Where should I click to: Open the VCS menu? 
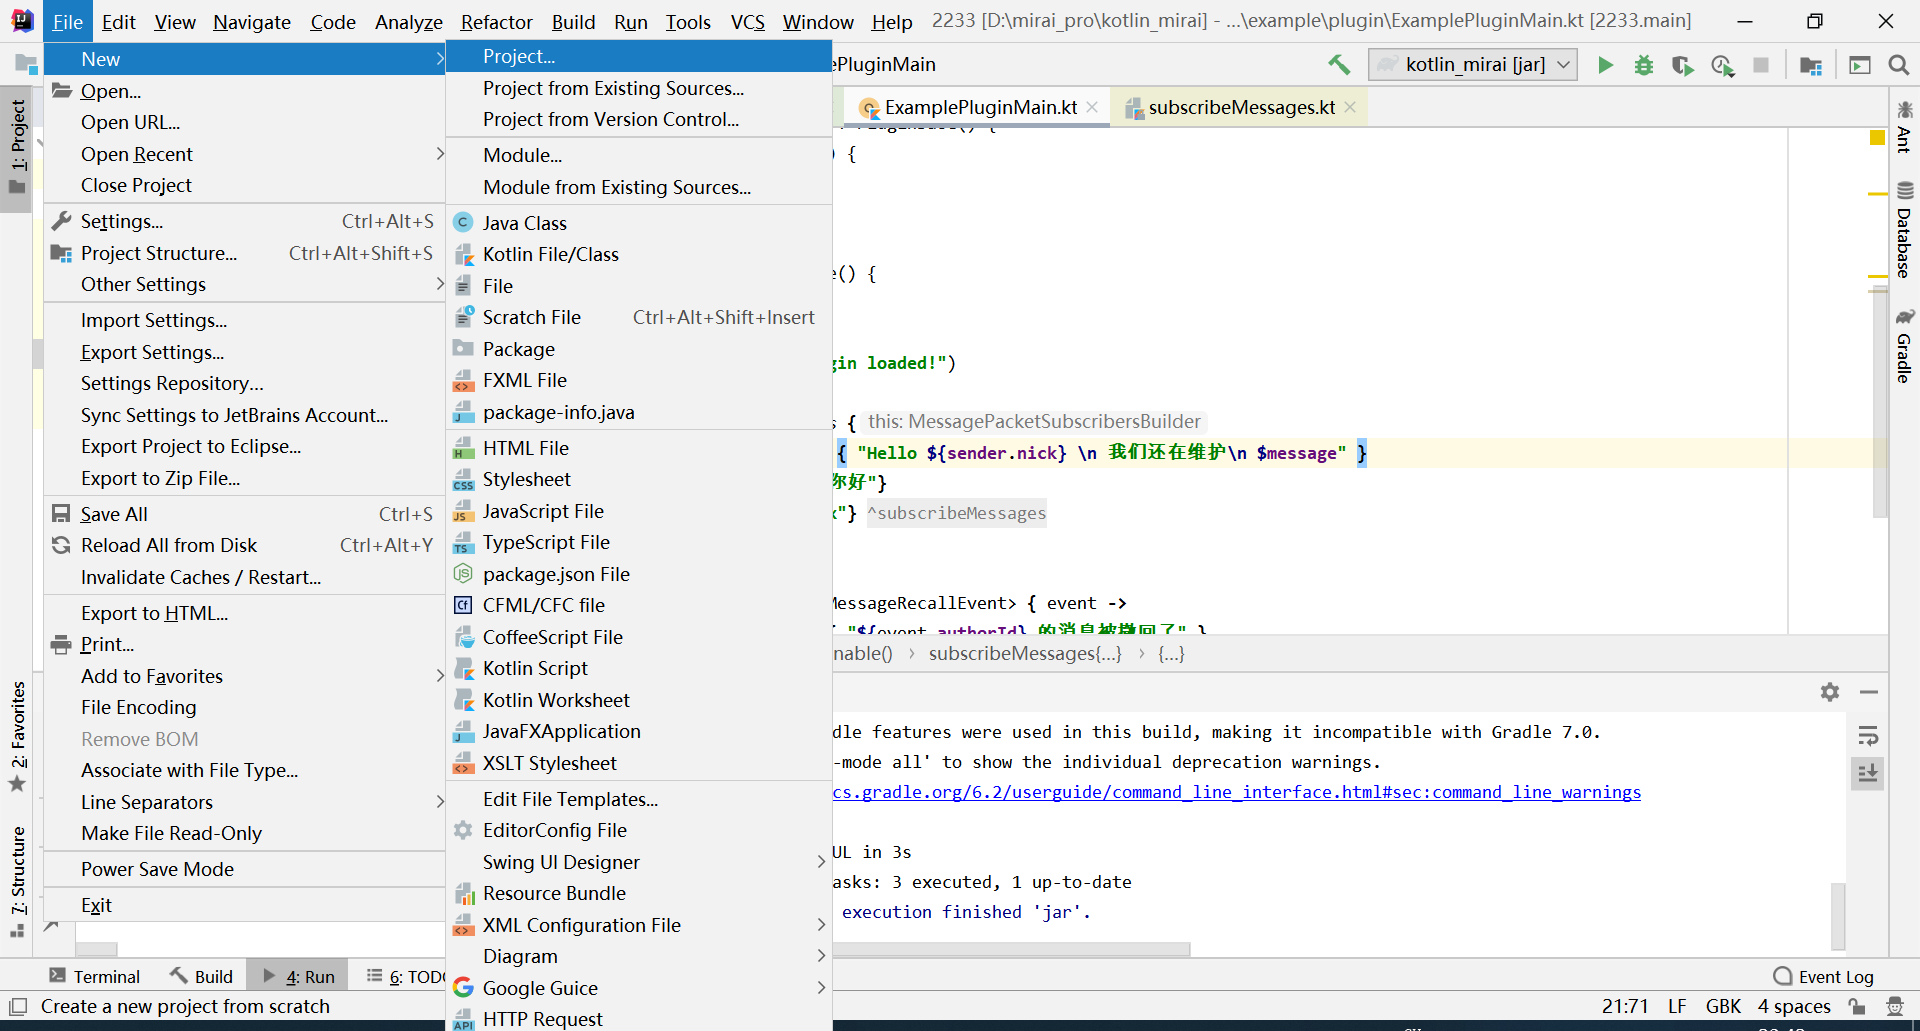pos(747,21)
